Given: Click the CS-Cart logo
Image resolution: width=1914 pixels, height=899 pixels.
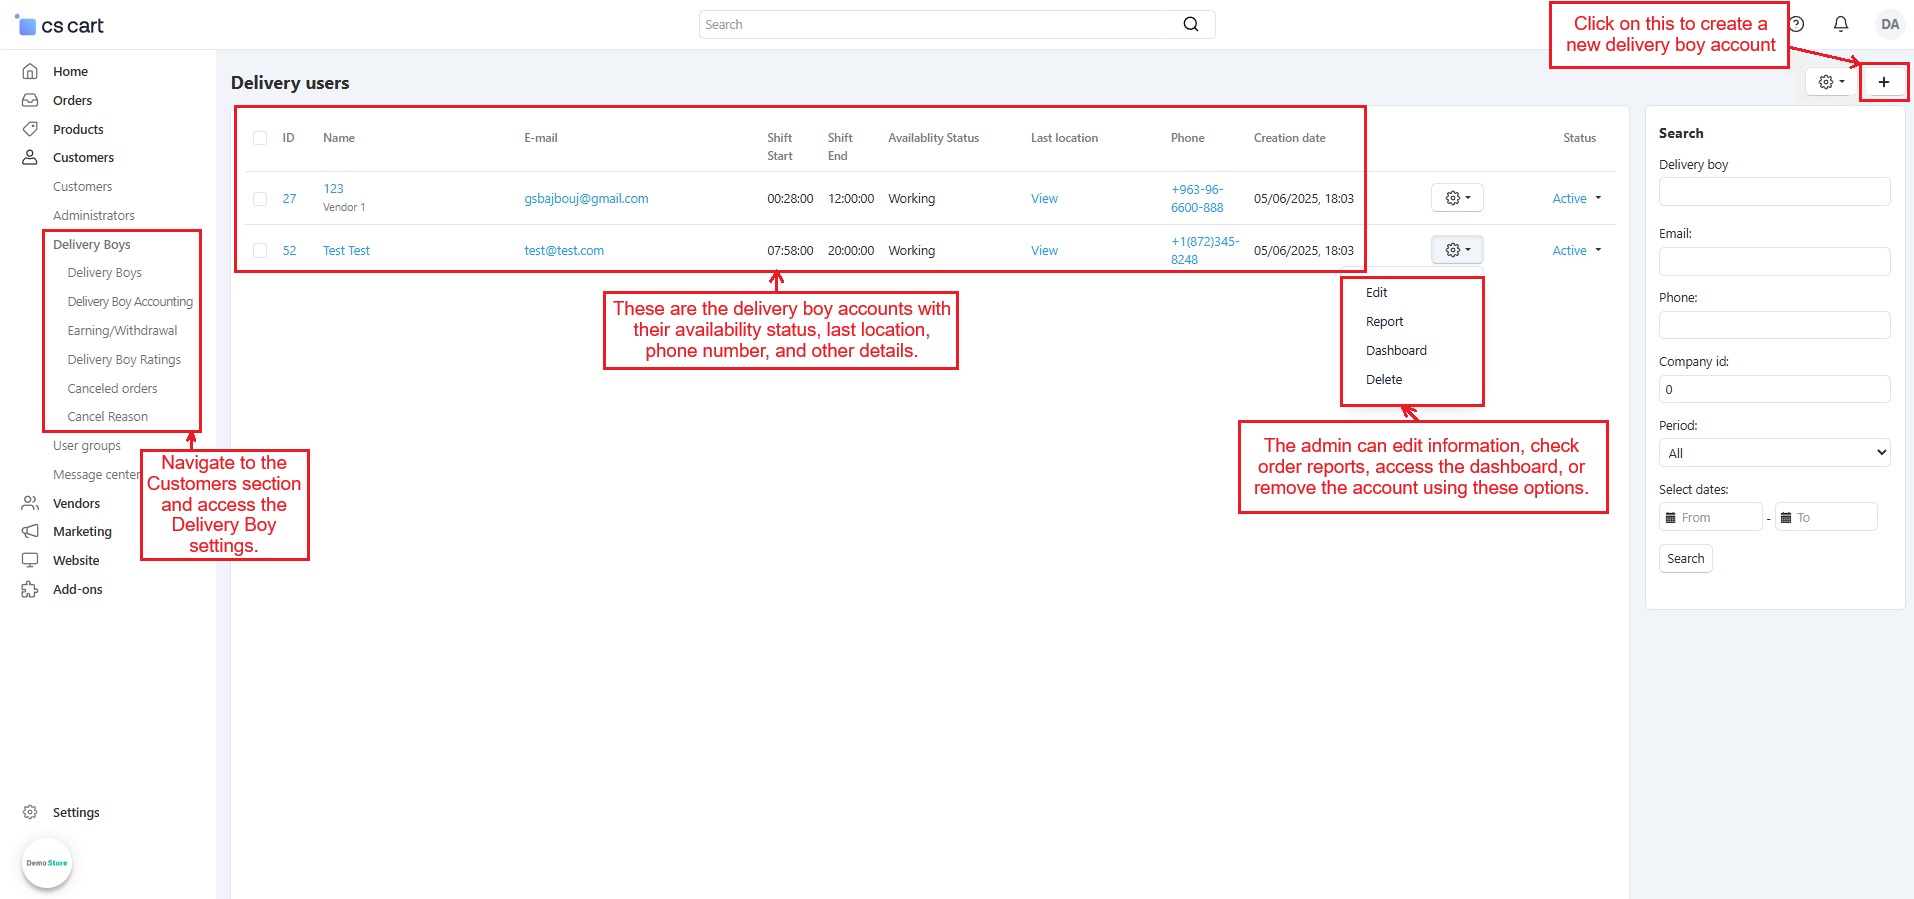Looking at the screenshot, I should click(61, 26).
